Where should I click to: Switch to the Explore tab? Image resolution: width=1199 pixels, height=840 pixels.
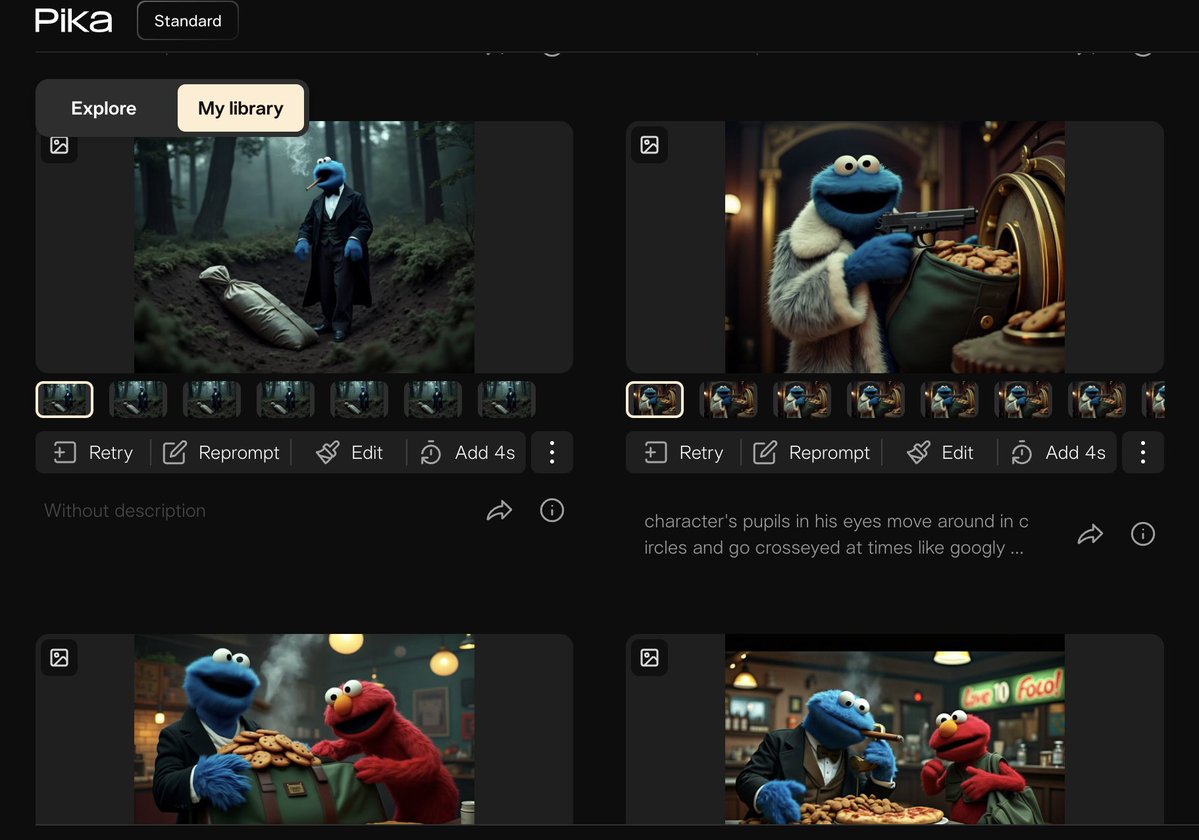pyautogui.click(x=103, y=108)
